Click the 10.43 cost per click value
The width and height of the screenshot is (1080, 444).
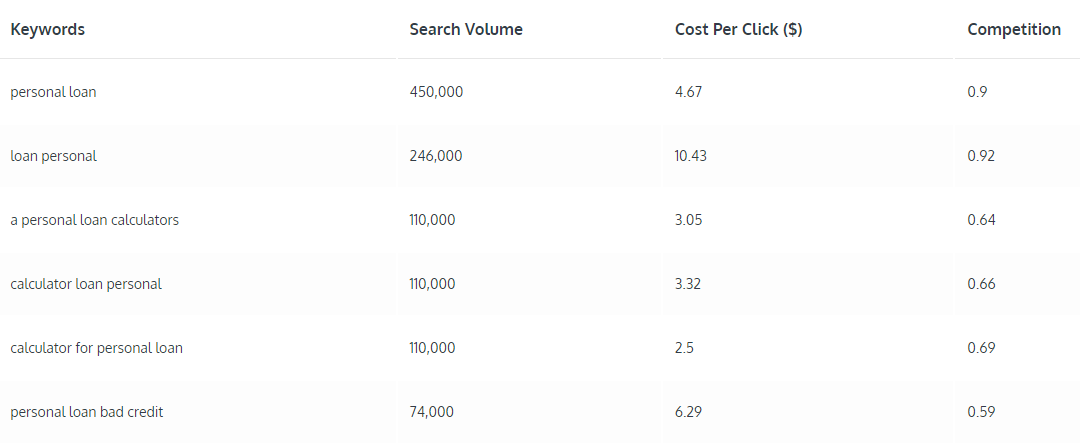click(x=691, y=156)
